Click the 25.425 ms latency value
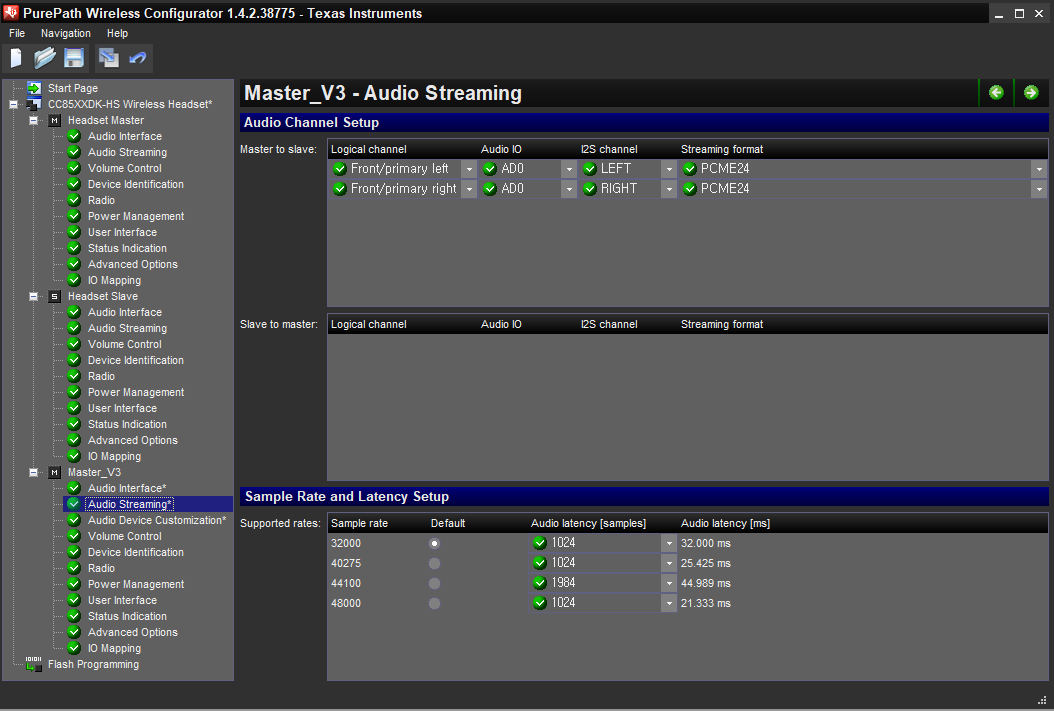Screen dimensions: 1054x711 point(705,563)
